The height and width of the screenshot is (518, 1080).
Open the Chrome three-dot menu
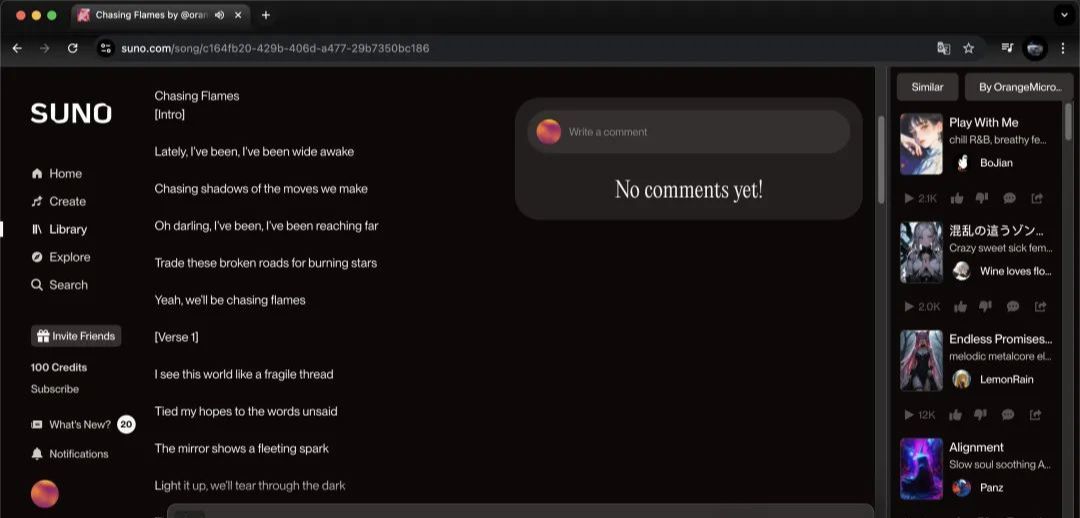coord(1062,48)
